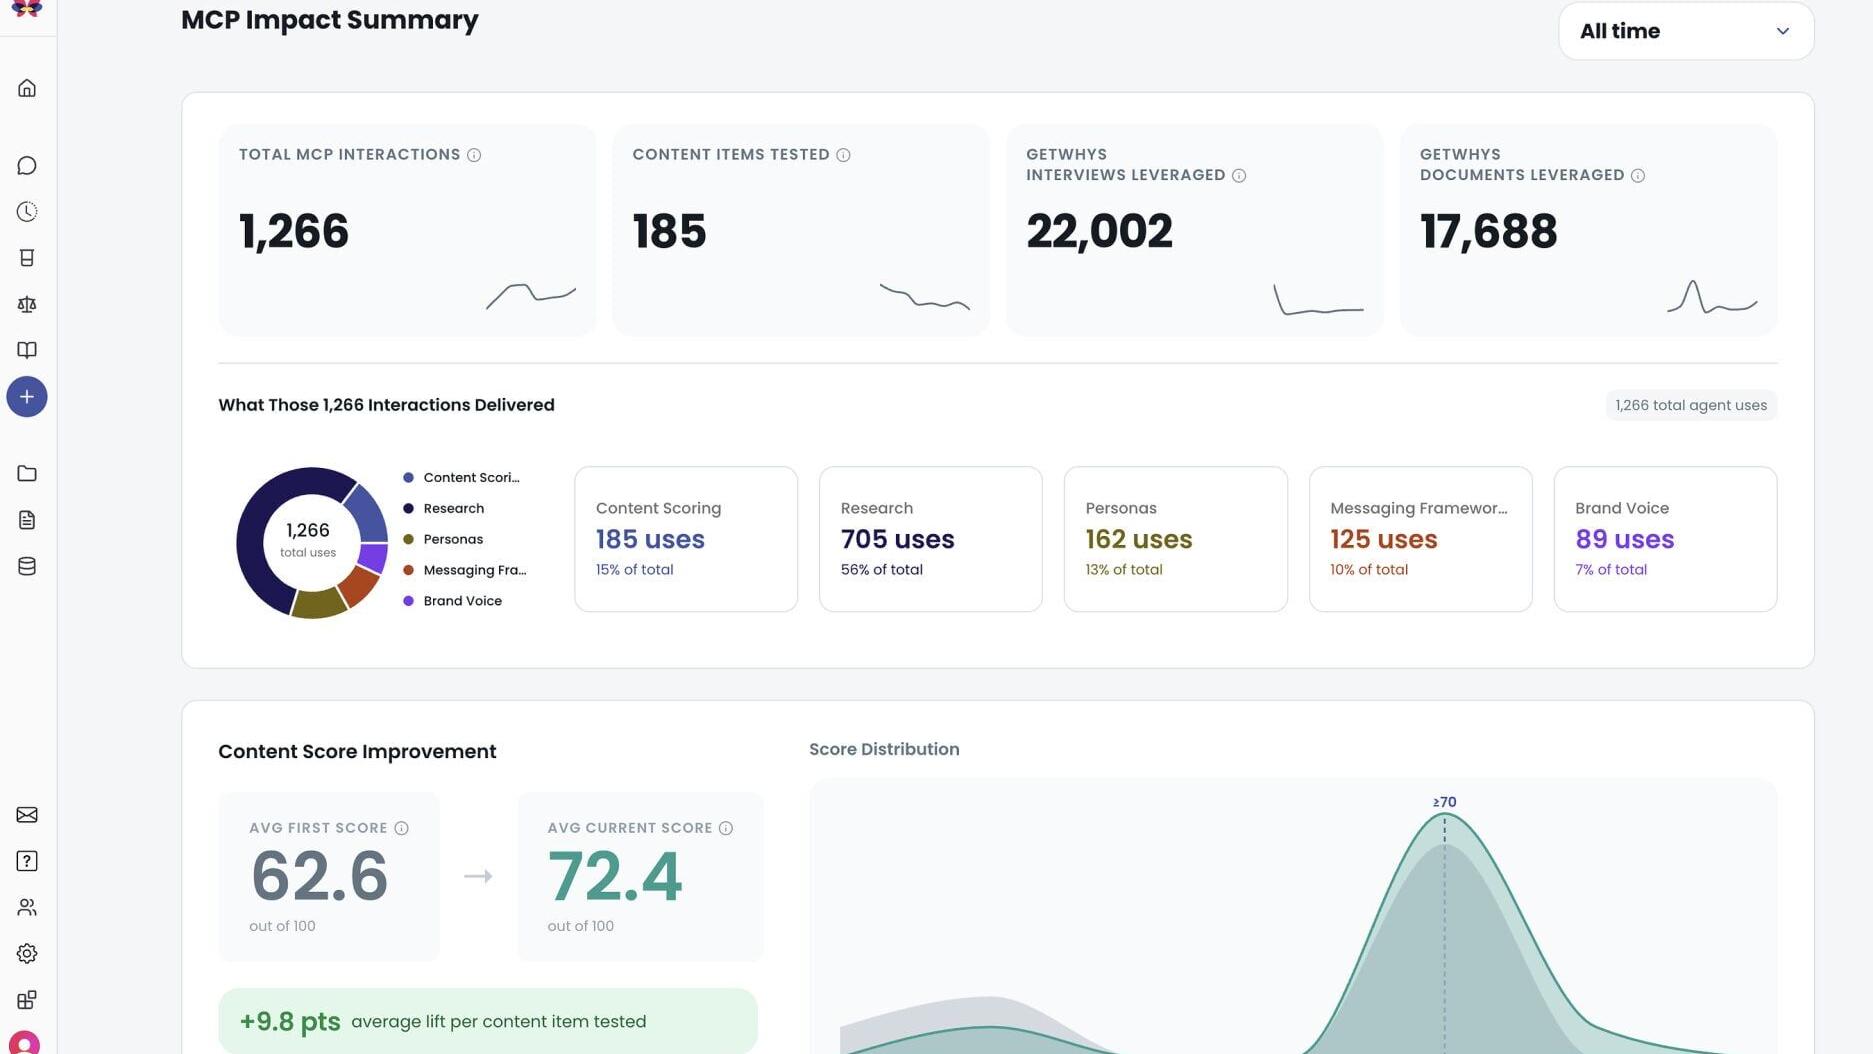
Task: Click info icon next to Total MCP Interactions
Action: coord(474,155)
